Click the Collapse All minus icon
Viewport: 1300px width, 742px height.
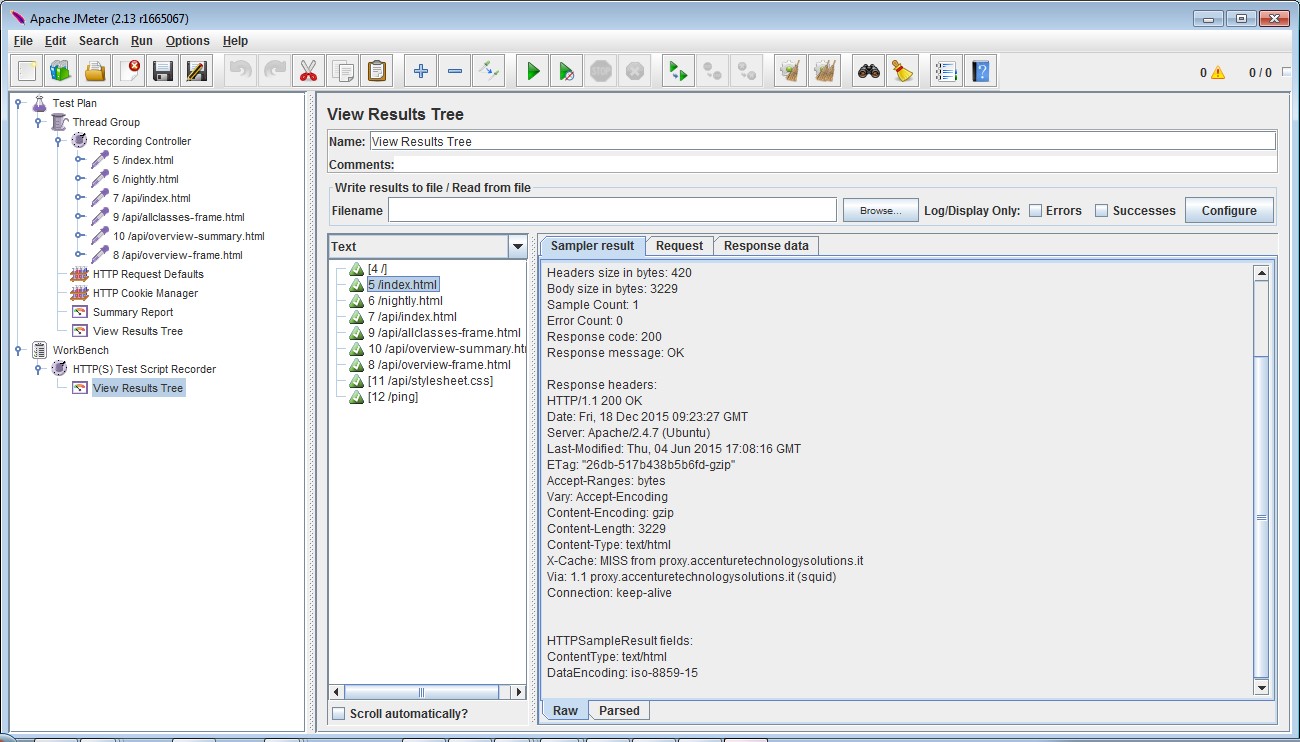(455, 71)
